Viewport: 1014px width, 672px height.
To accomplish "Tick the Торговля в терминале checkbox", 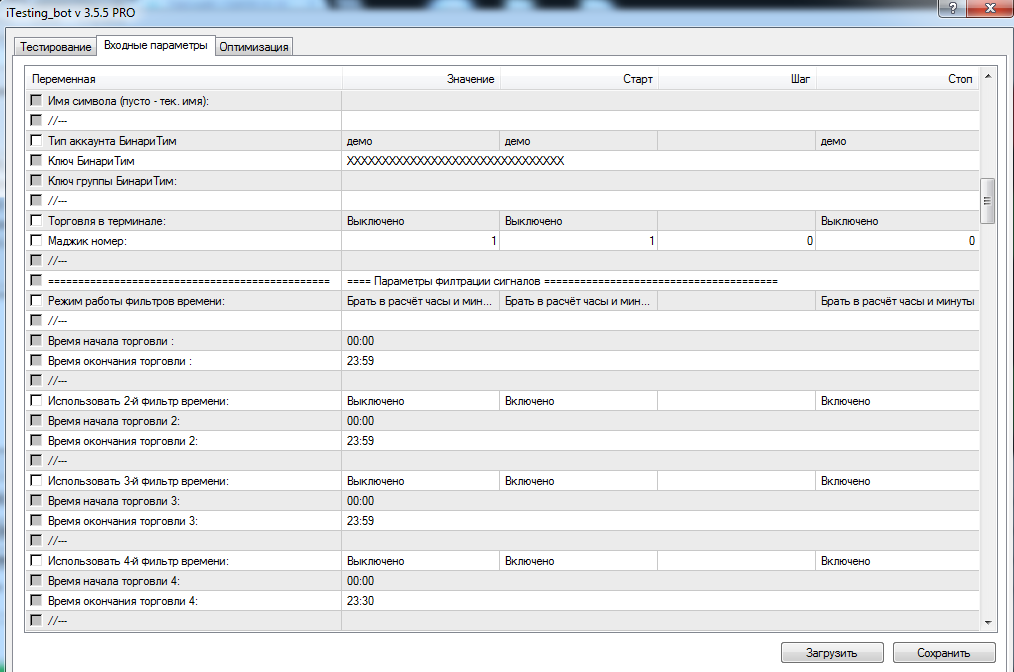I will click(x=36, y=221).
